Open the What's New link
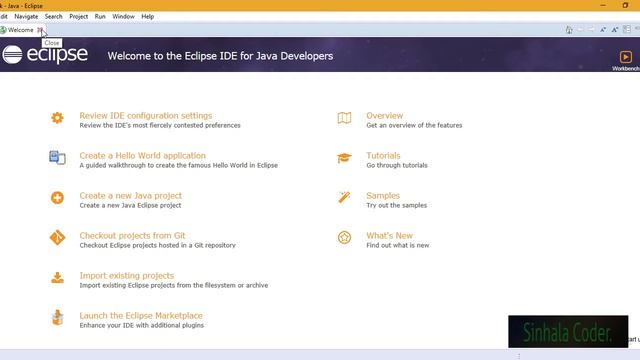The image size is (640, 360). coord(389,236)
